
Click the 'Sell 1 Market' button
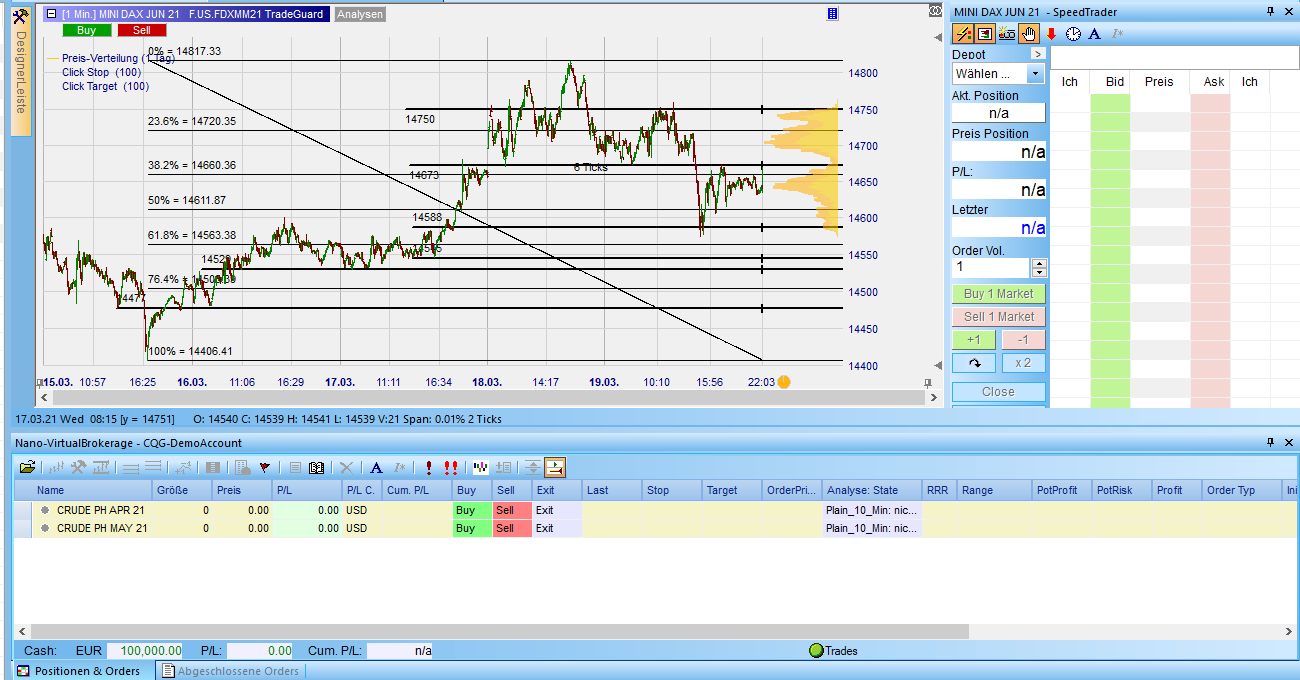[x=999, y=317]
